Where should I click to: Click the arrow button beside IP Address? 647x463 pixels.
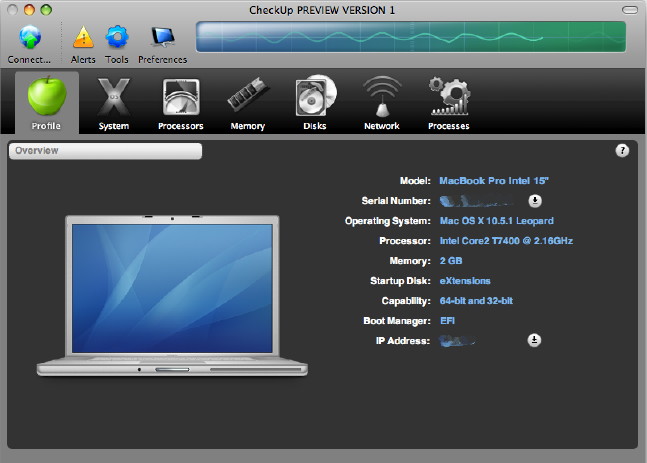coord(534,340)
